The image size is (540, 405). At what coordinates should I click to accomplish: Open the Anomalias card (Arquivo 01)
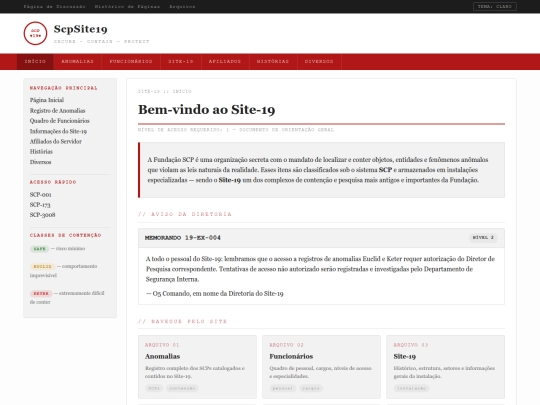[x=197, y=367]
